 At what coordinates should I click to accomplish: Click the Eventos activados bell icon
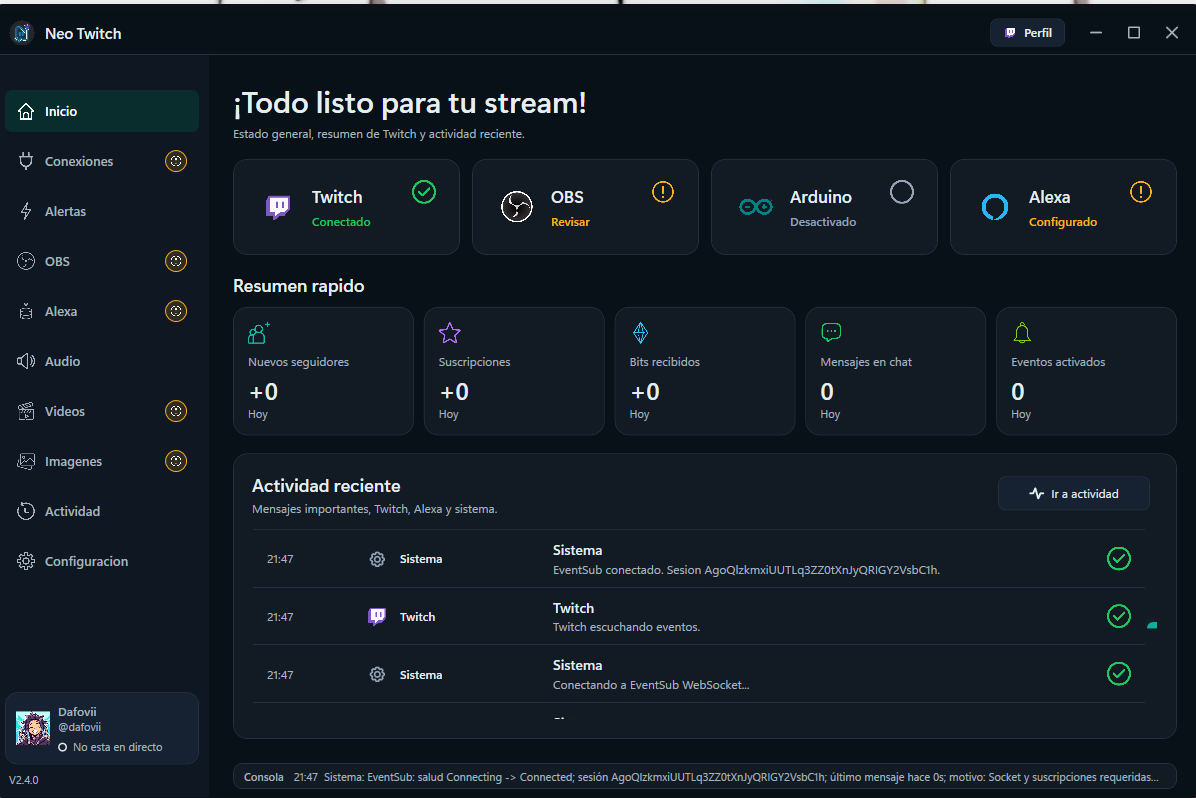point(1022,333)
